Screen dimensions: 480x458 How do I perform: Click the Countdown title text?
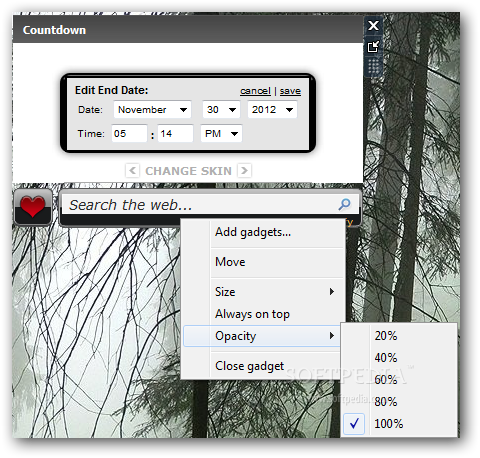click(54, 30)
